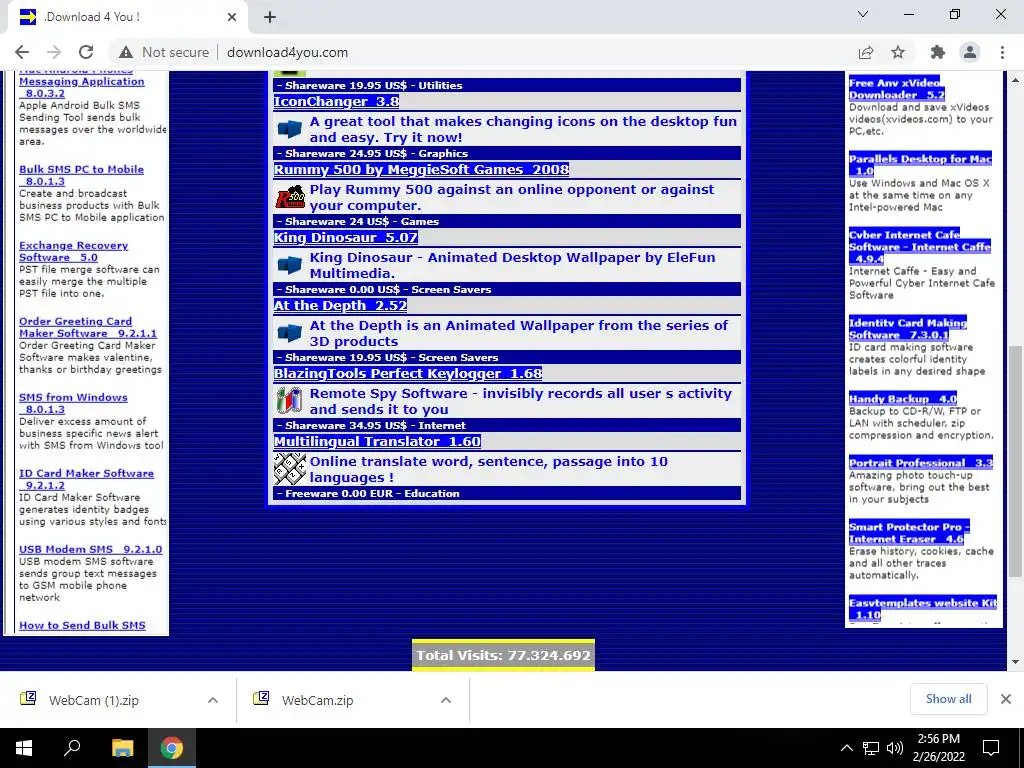This screenshot has width=1024, height=768.
Task: Share this page via the share icon
Action: (x=866, y=52)
